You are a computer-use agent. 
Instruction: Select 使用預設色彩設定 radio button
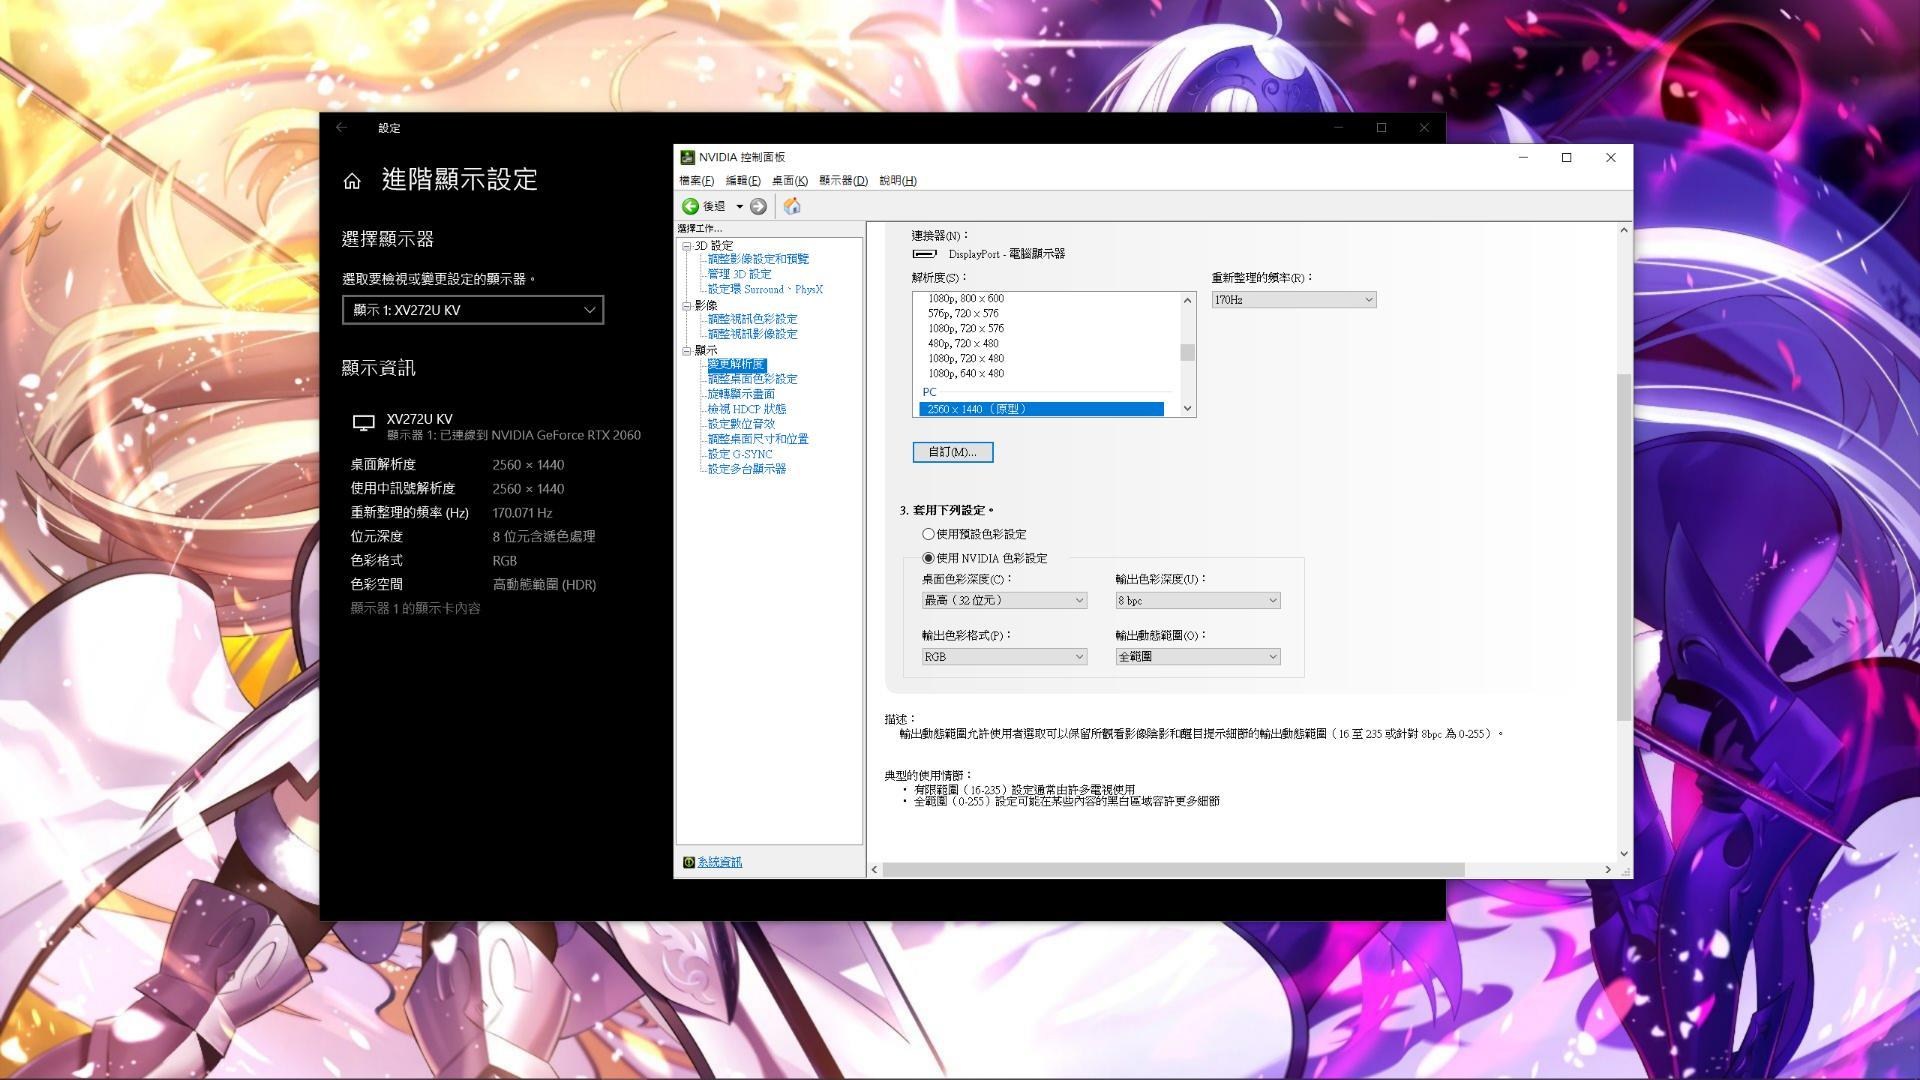point(928,534)
